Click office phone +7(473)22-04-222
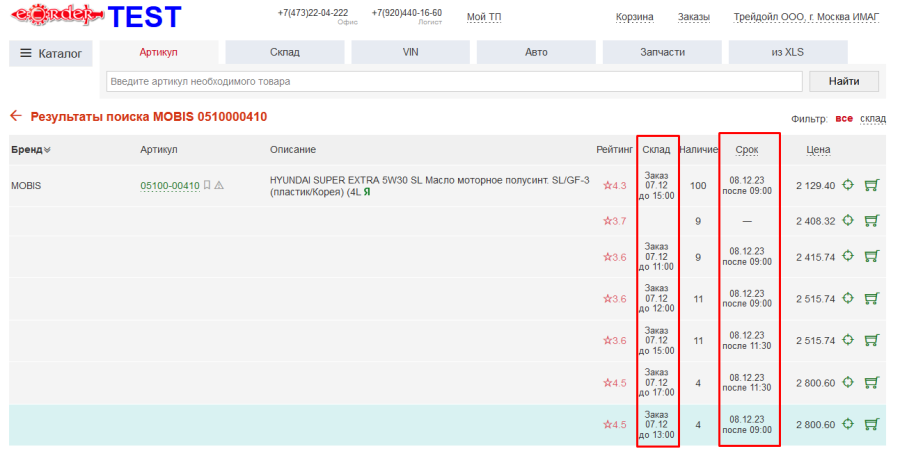The image size is (900, 449). (x=312, y=13)
